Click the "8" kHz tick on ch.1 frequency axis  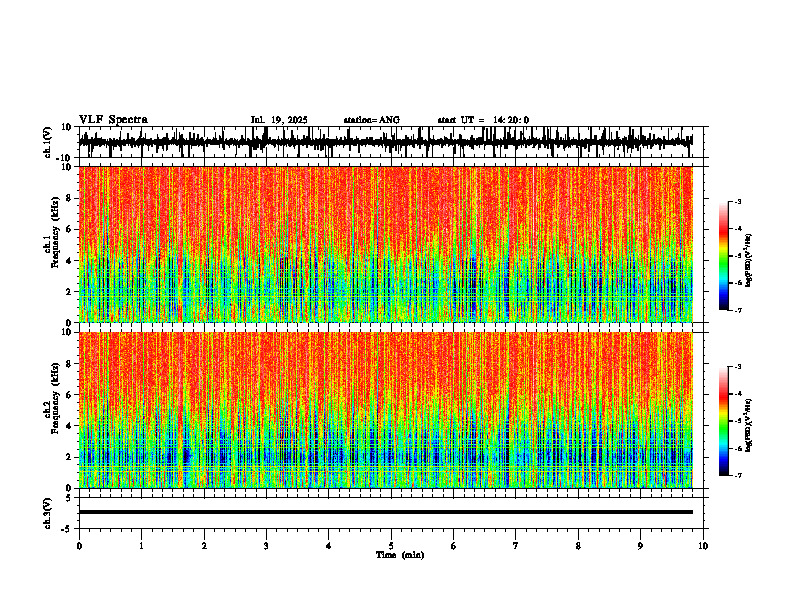[70, 198]
